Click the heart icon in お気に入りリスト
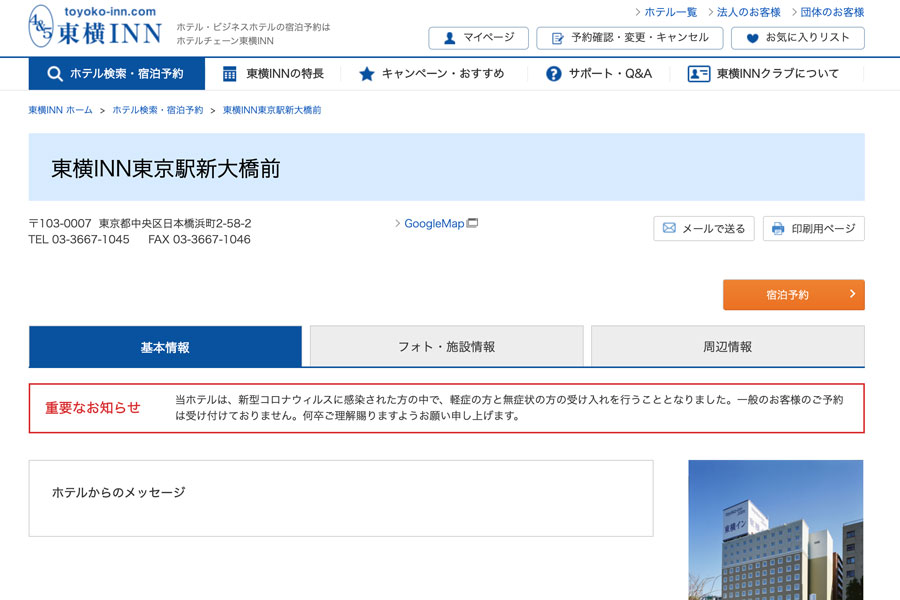Viewport: 900px width, 600px height. pyautogui.click(x=752, y=38)
